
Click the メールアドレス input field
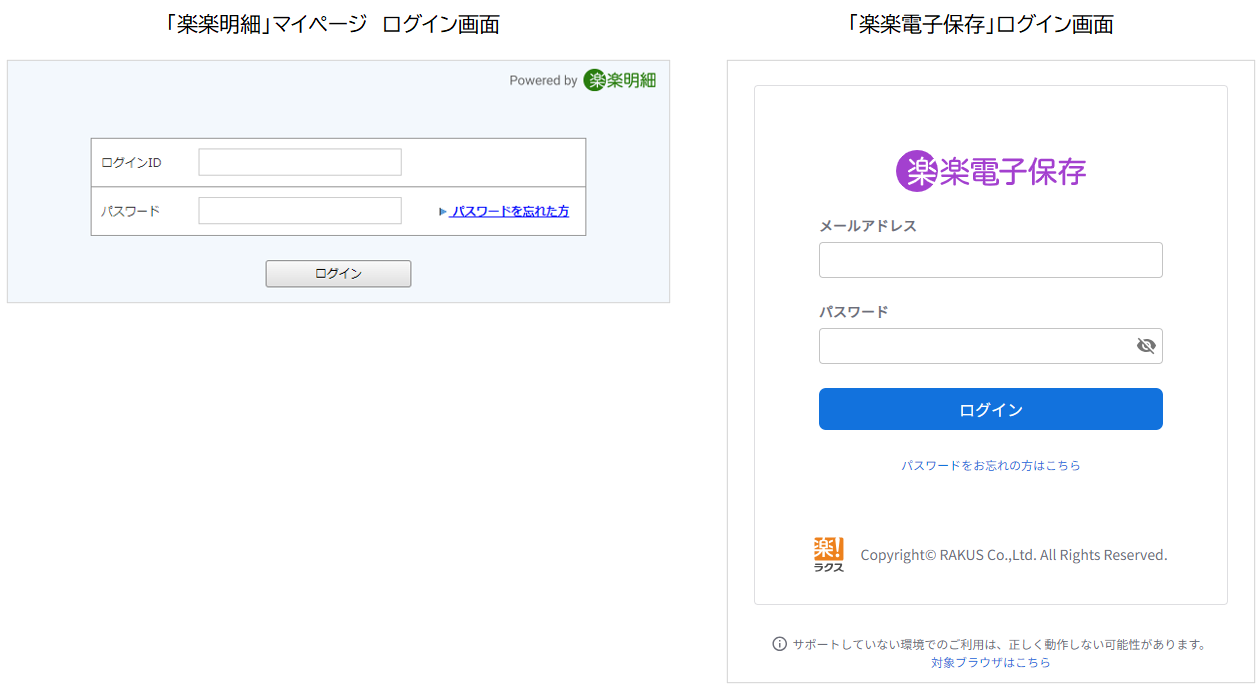click(x=990, y=260)
